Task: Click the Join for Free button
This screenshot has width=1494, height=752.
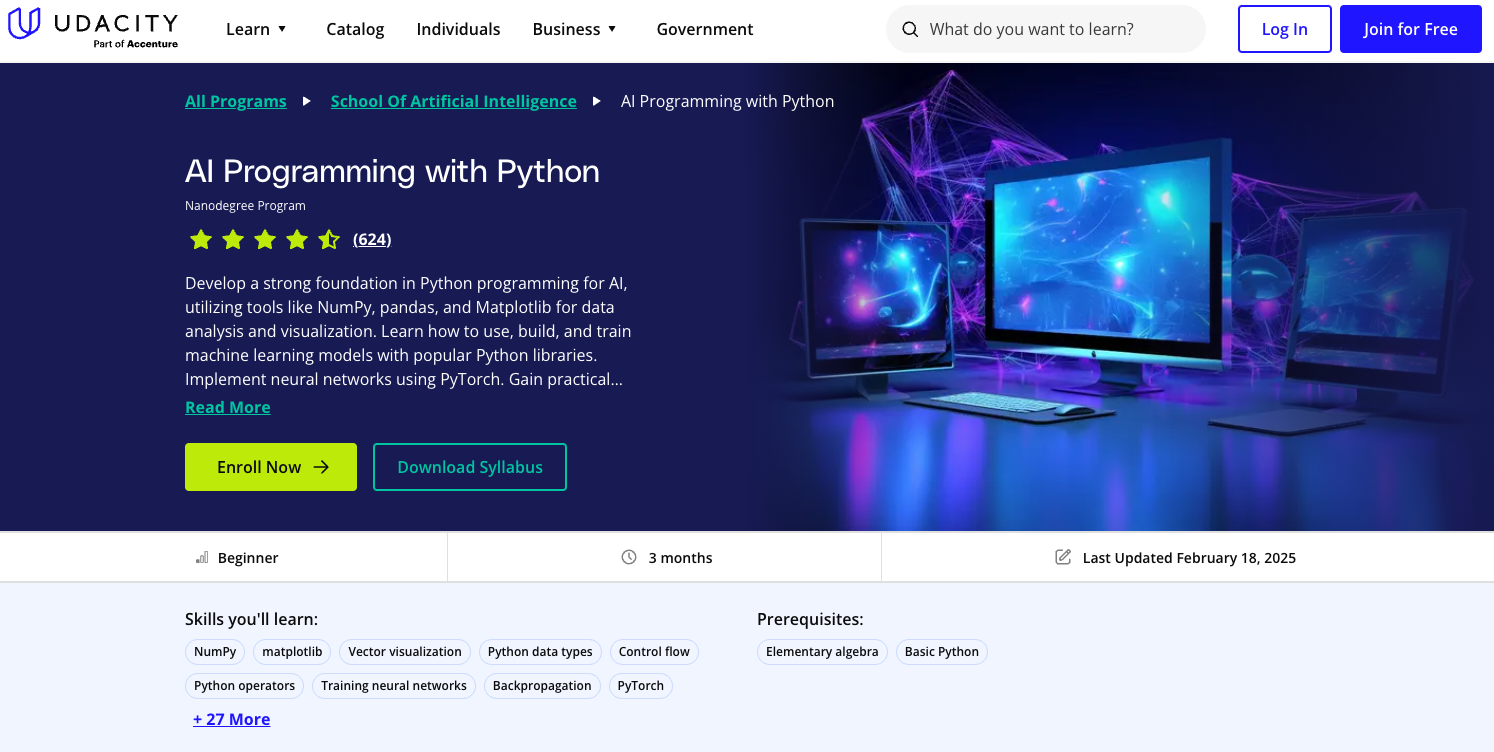Action: point(1410,29)
